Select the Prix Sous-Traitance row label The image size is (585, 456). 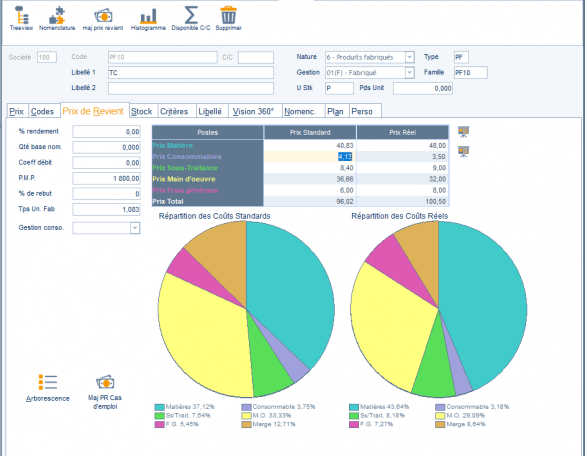tap(185, 168)
